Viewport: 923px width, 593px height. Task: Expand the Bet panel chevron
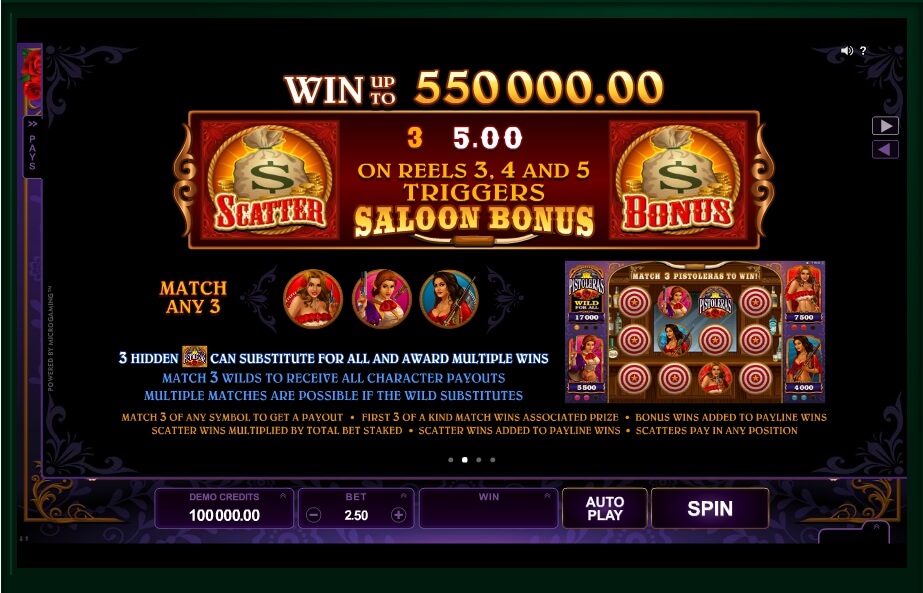click(404, 496)
